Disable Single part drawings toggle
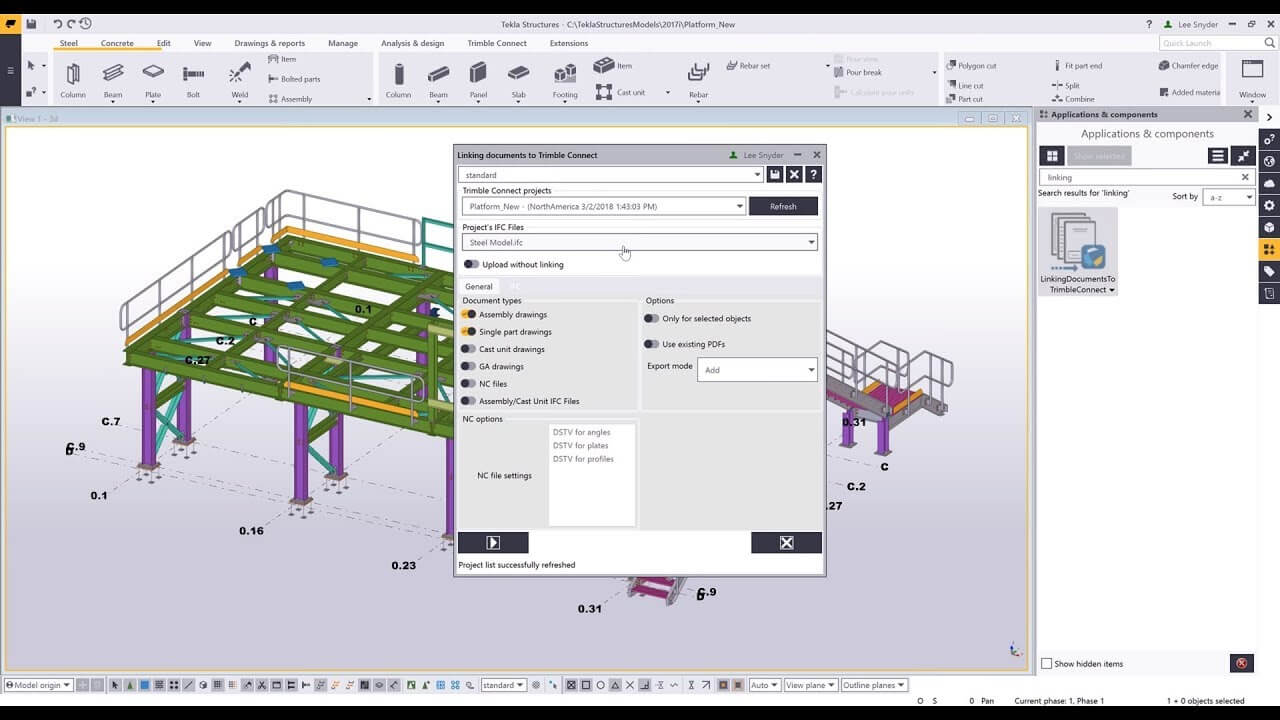The image size is (1280, 720). pyautogui.click(x=468, y=331)
